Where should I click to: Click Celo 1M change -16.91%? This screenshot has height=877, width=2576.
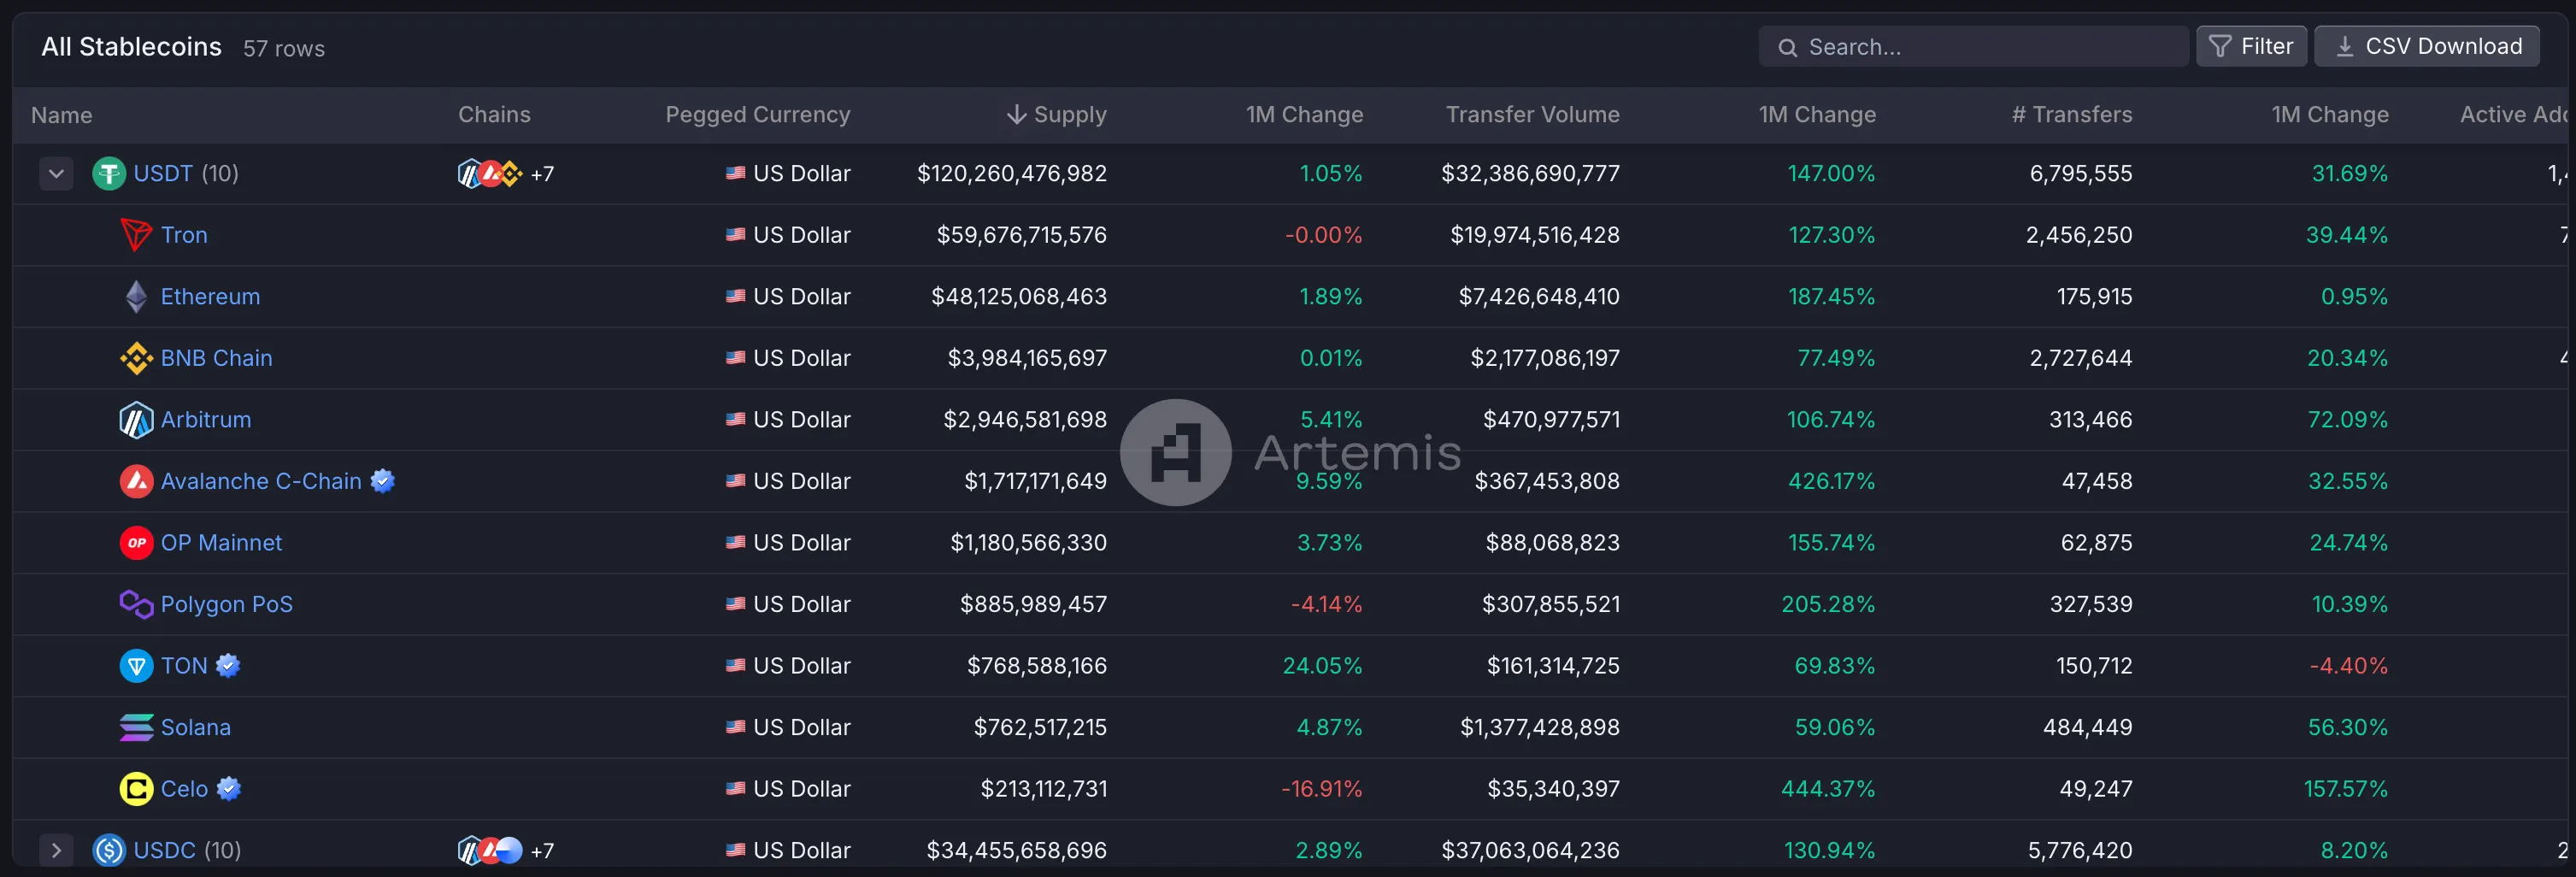[1322, 789]
